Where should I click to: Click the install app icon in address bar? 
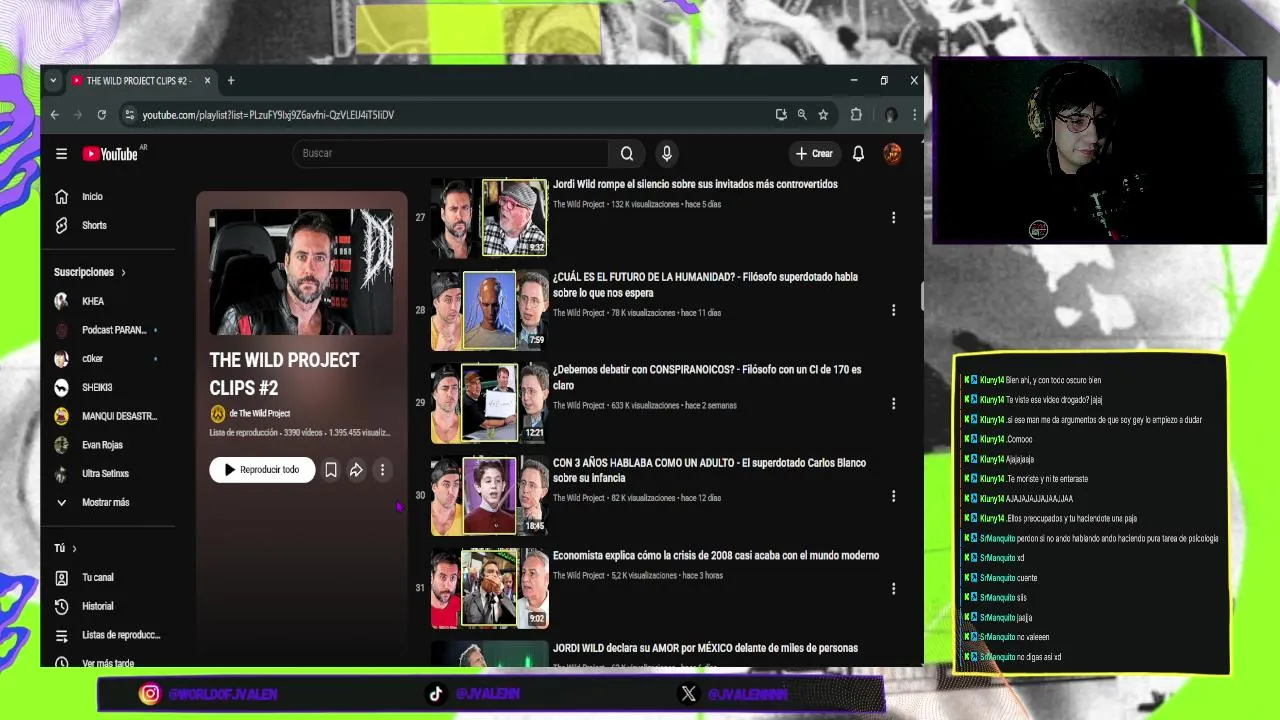[781, 115]
